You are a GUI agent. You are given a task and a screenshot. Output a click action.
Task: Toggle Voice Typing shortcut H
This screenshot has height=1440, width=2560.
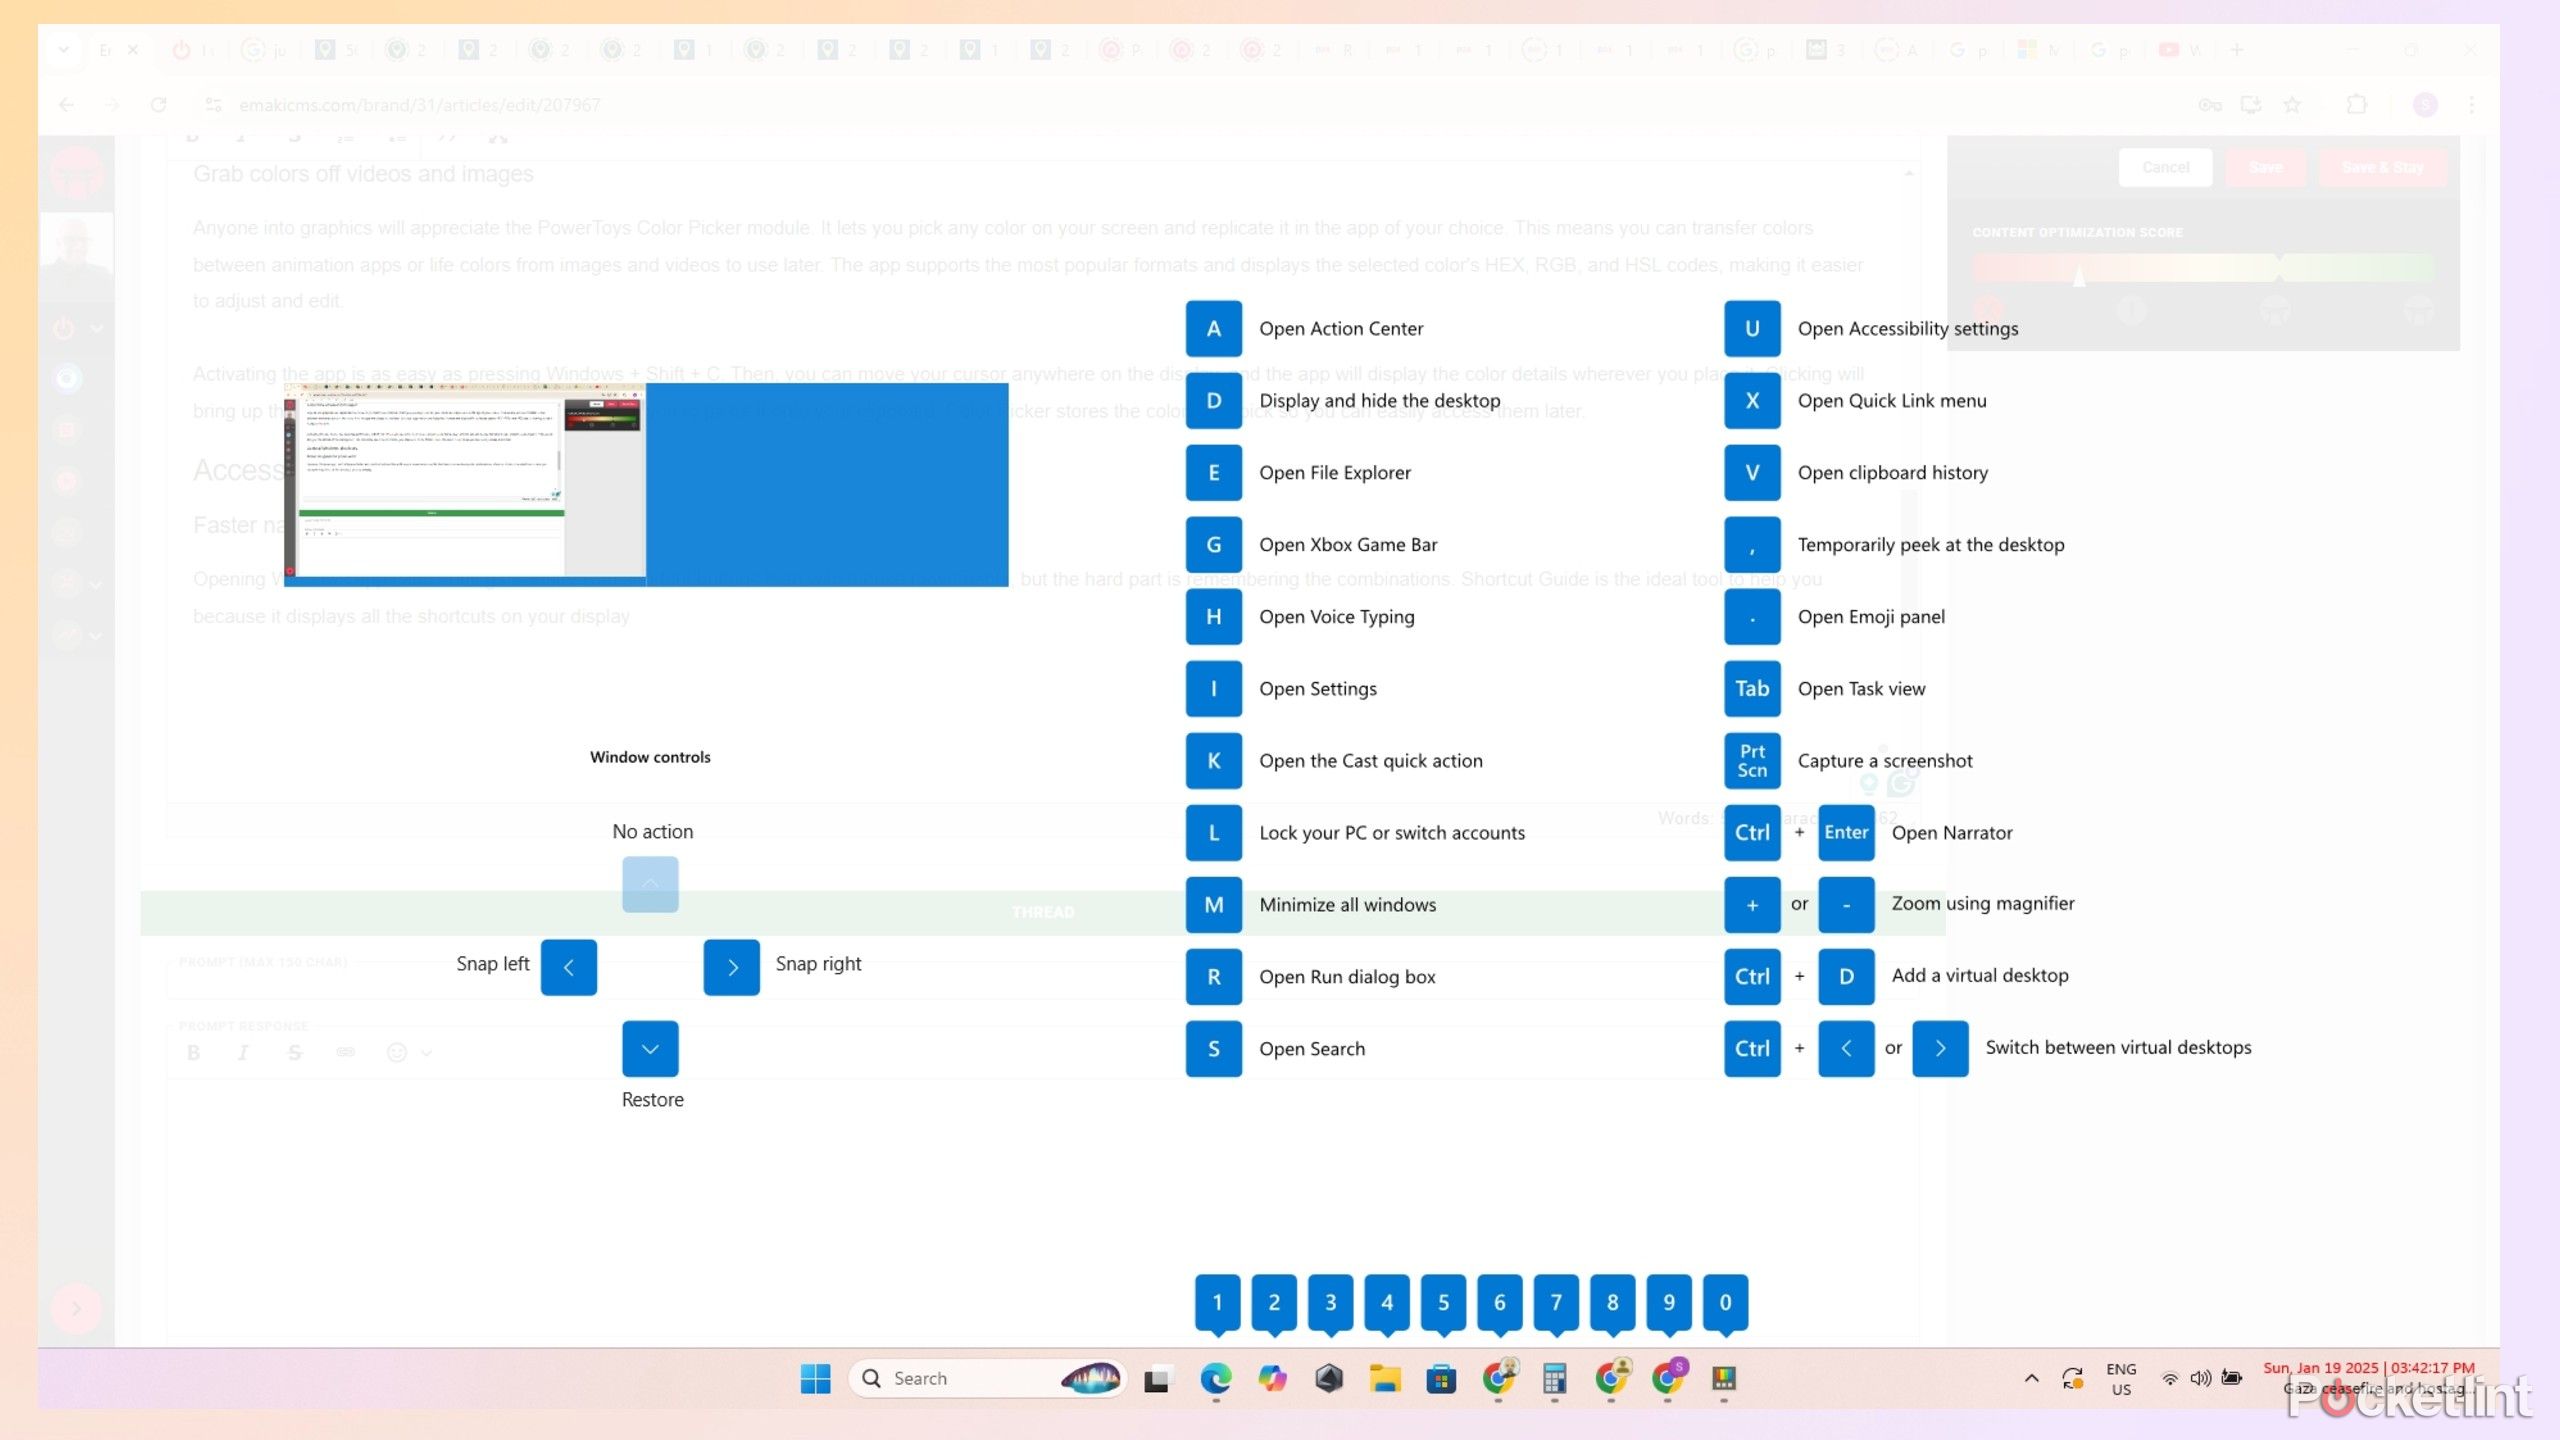click(x=1213, y=615)
